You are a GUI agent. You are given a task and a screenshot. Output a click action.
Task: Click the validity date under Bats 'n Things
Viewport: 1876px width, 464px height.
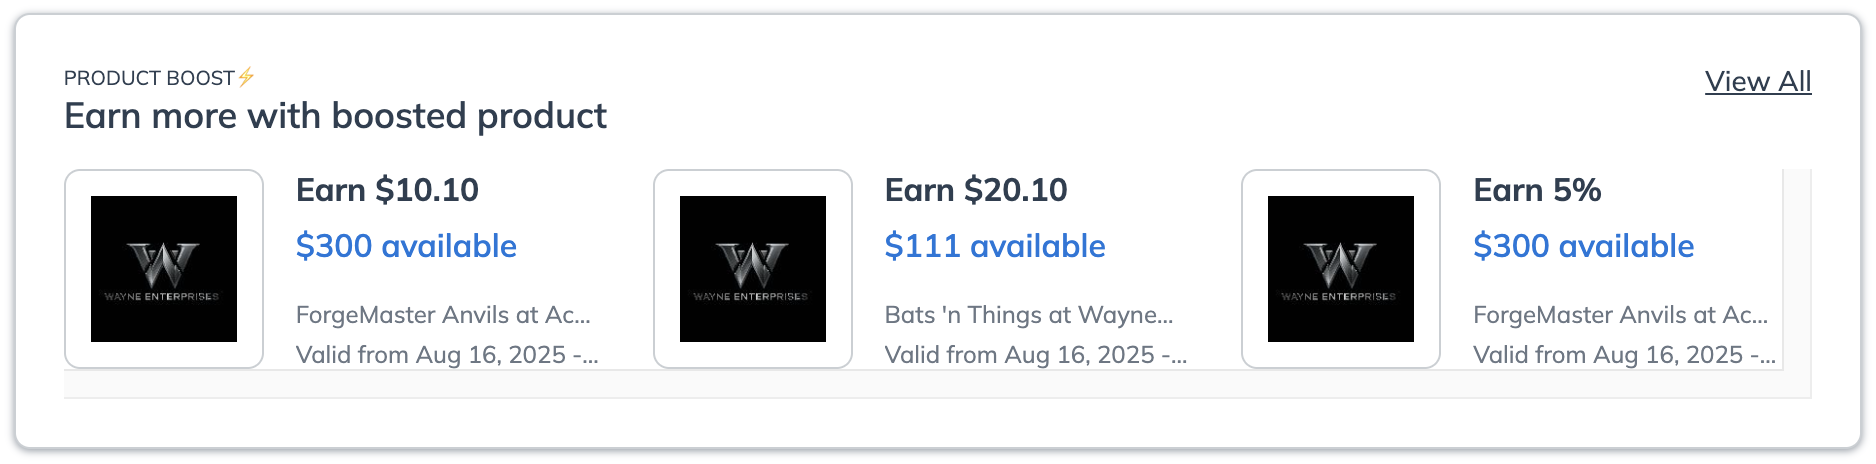click(x=1035, y=355)
